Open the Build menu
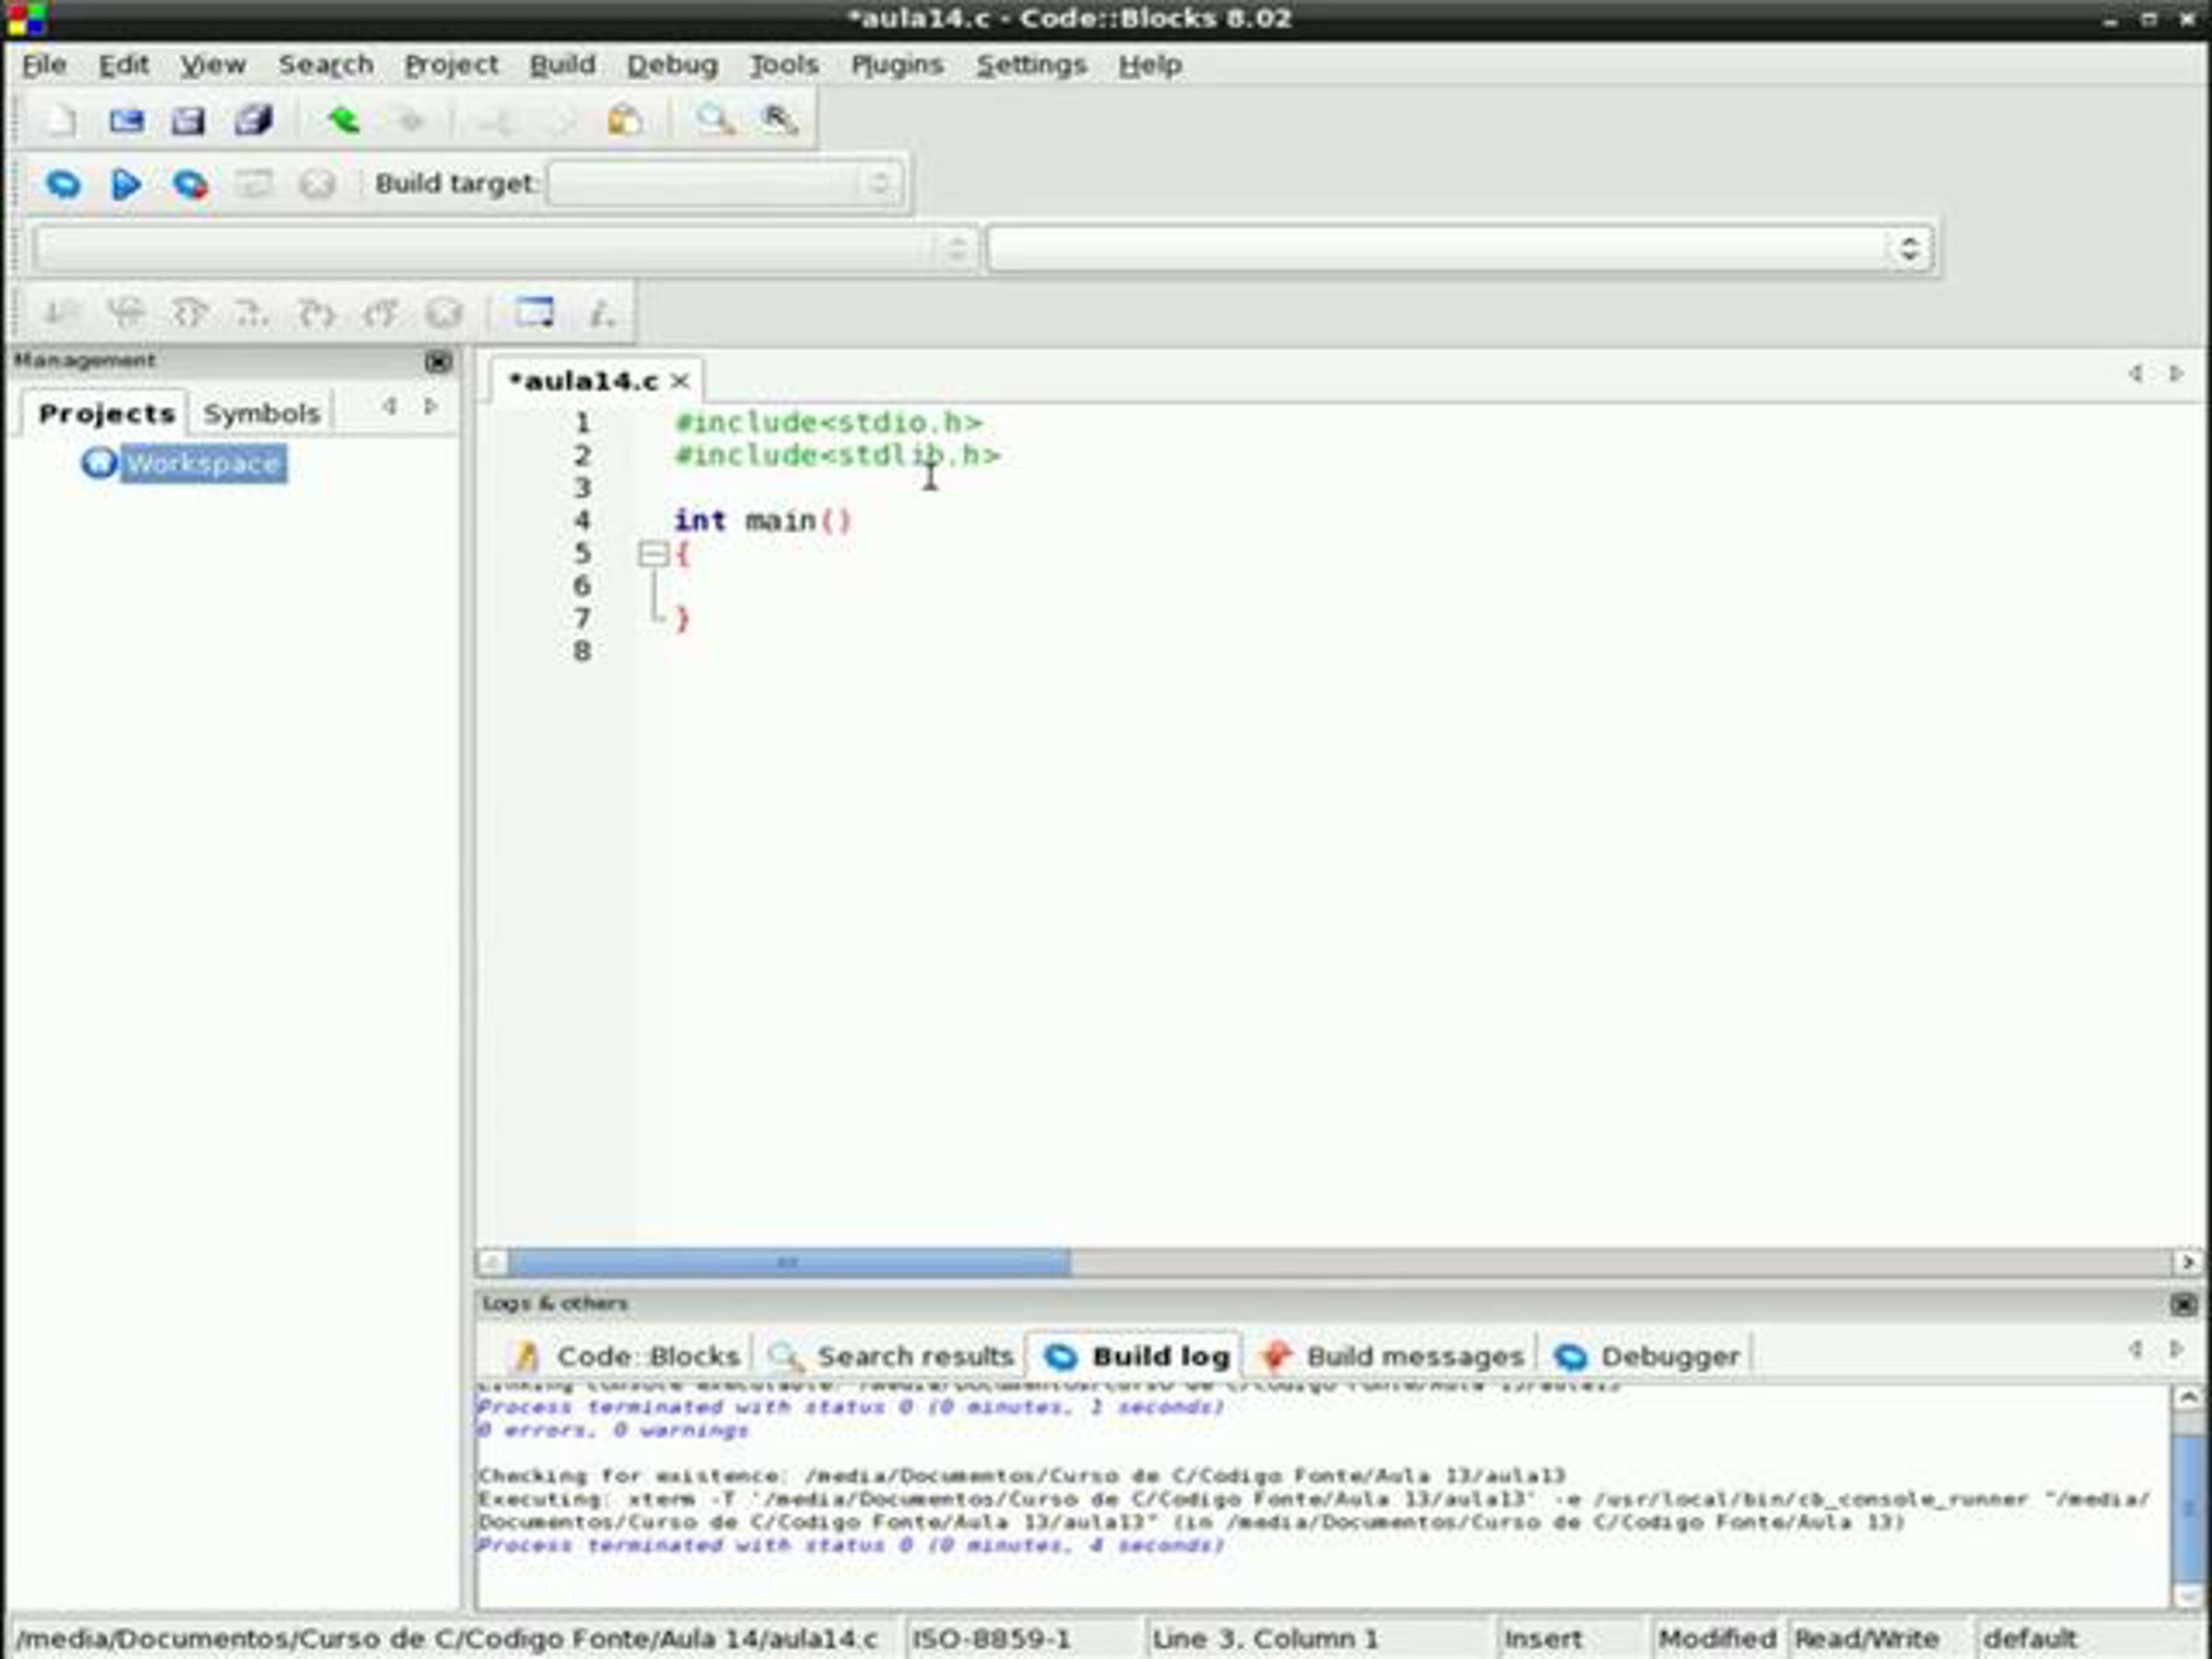The image size is (2212, 1659). (562, 65)
